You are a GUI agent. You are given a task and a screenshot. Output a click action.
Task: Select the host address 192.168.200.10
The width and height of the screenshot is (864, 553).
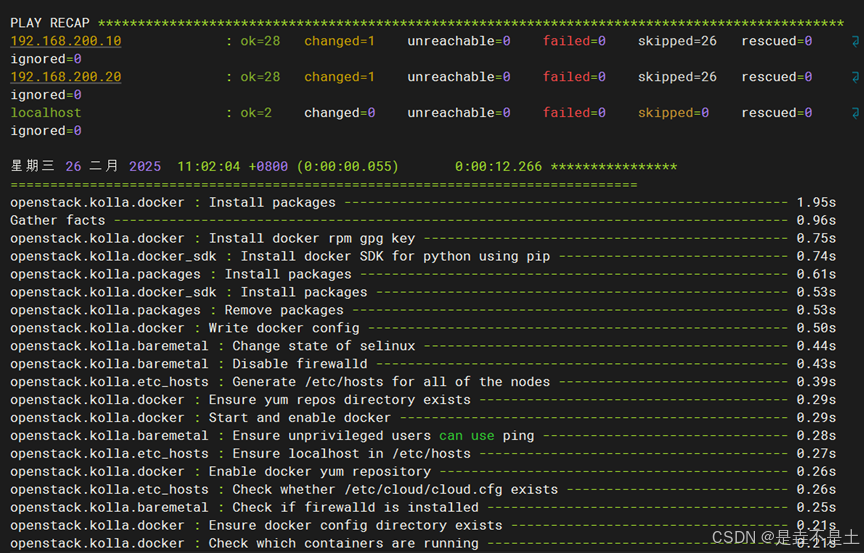[66, 41]
